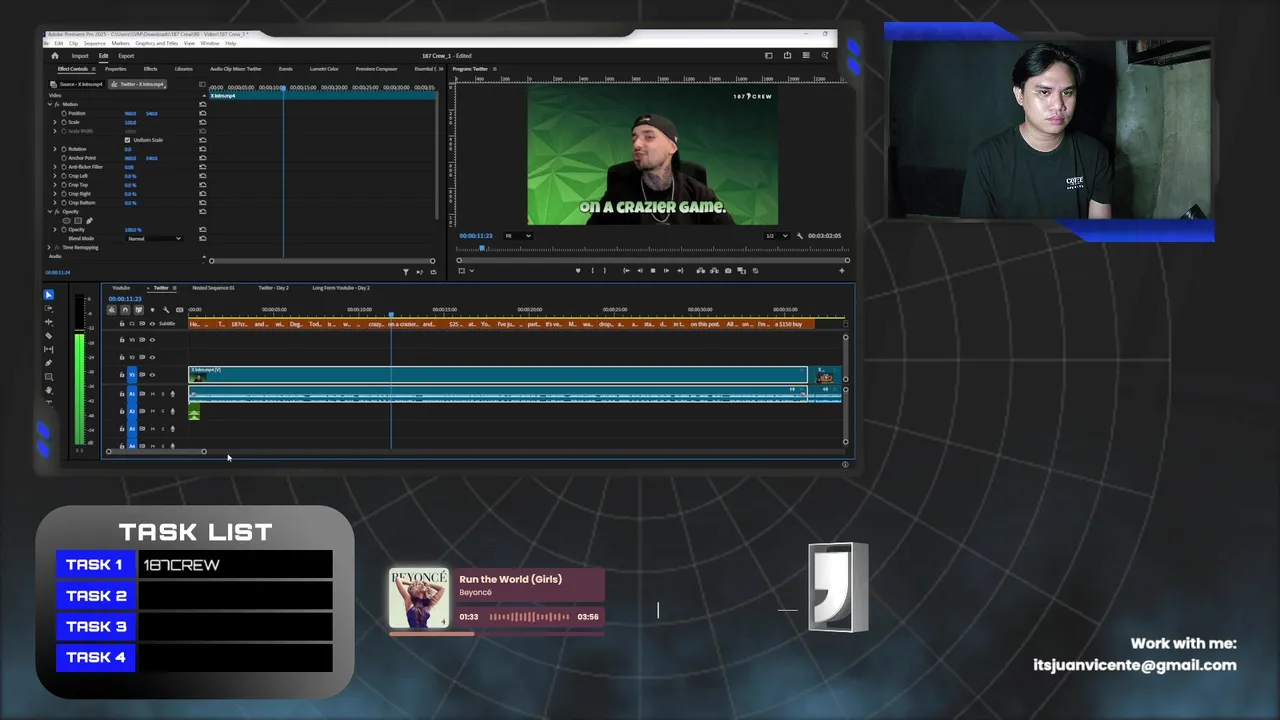Toggle Subtitle track visibility eye
Image resolution: width=1280 pixels, height=720 pixels.
pyautogui.click(x=152, y=324)
